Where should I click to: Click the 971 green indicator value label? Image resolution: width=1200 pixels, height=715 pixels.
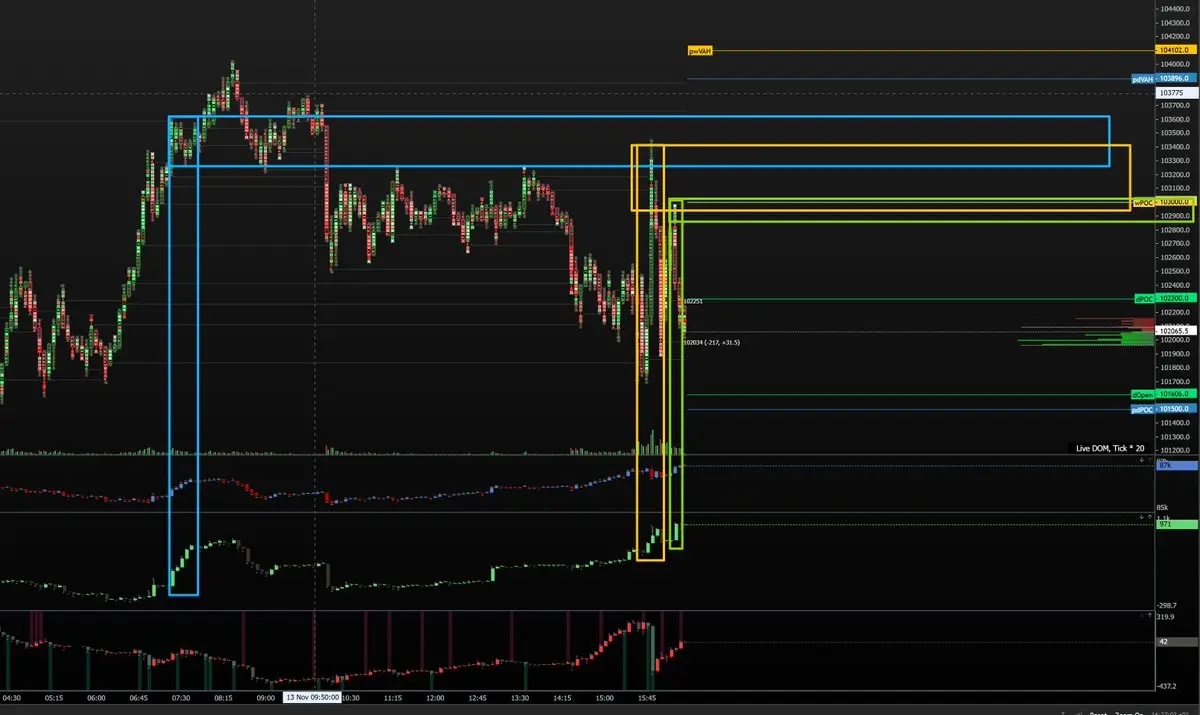point(1177,524)
